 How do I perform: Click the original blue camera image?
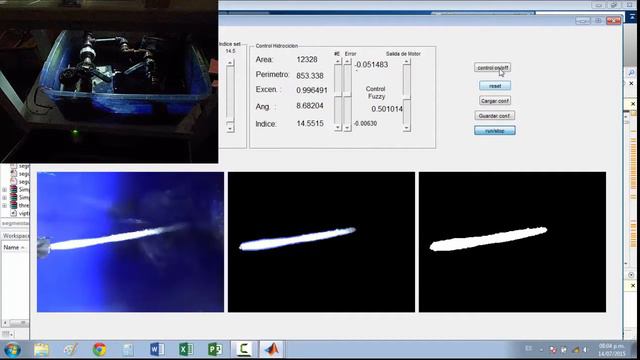click(x=130, y=242)
